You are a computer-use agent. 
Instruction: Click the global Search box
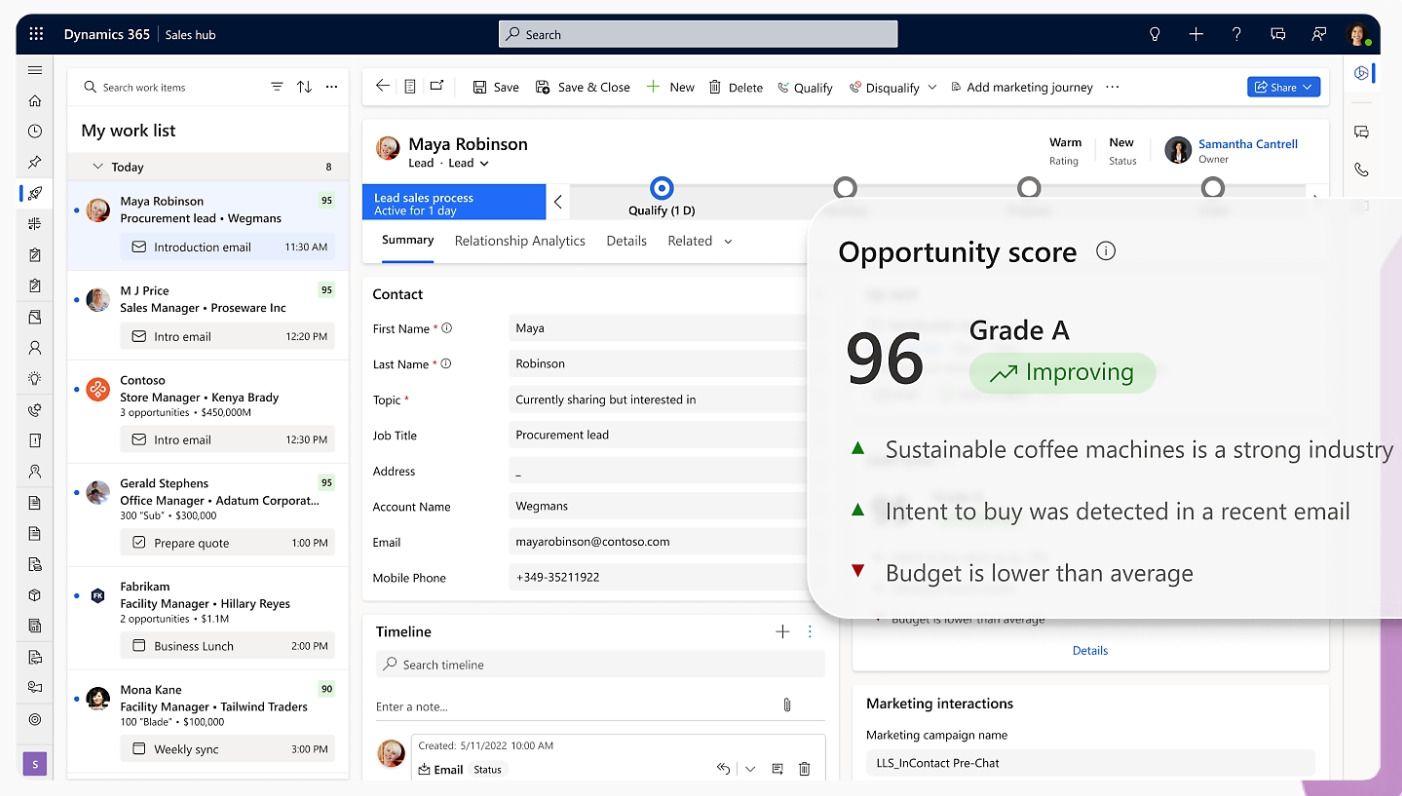click(x=698, y=34)
